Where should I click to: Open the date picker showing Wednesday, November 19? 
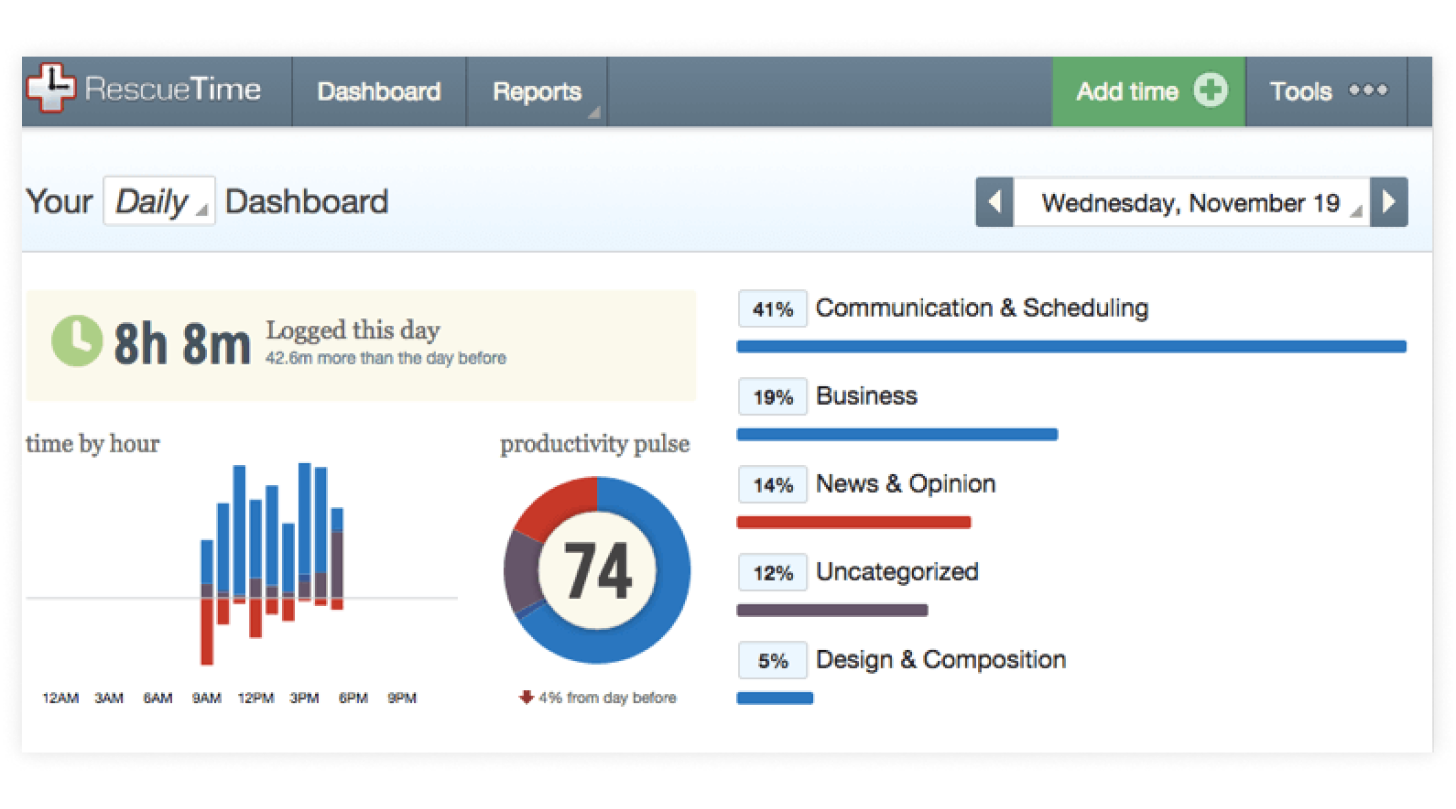coord(1190,202)
